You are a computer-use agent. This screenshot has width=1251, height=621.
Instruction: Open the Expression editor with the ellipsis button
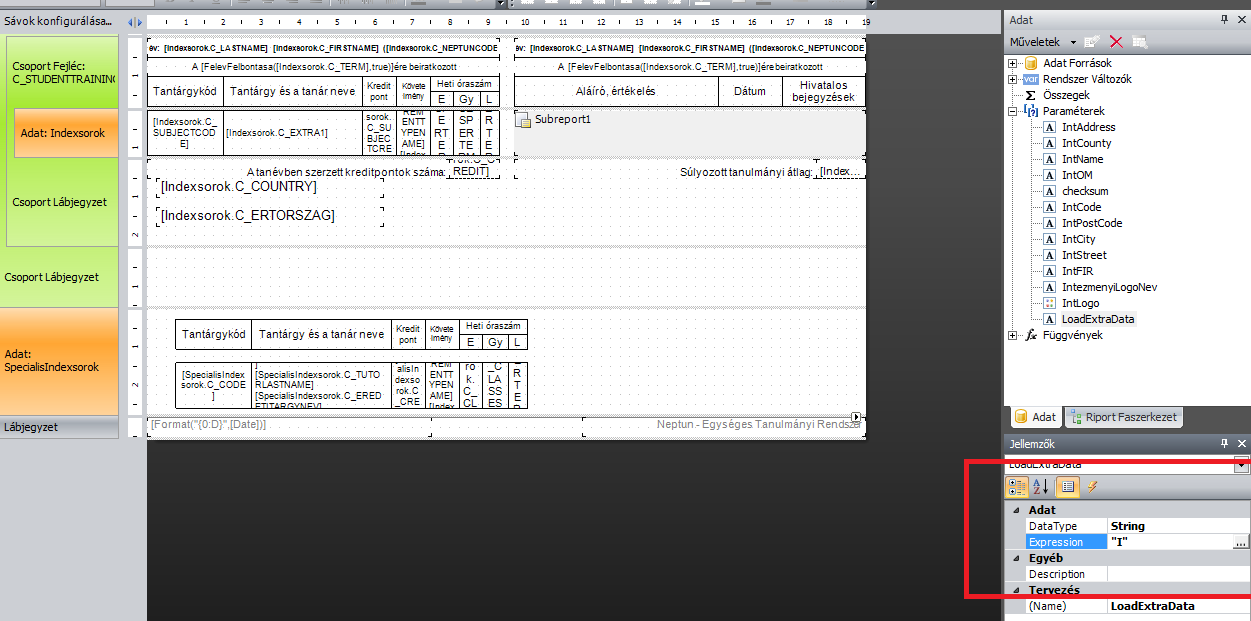pyautogui.click(x=1240, y=542)
